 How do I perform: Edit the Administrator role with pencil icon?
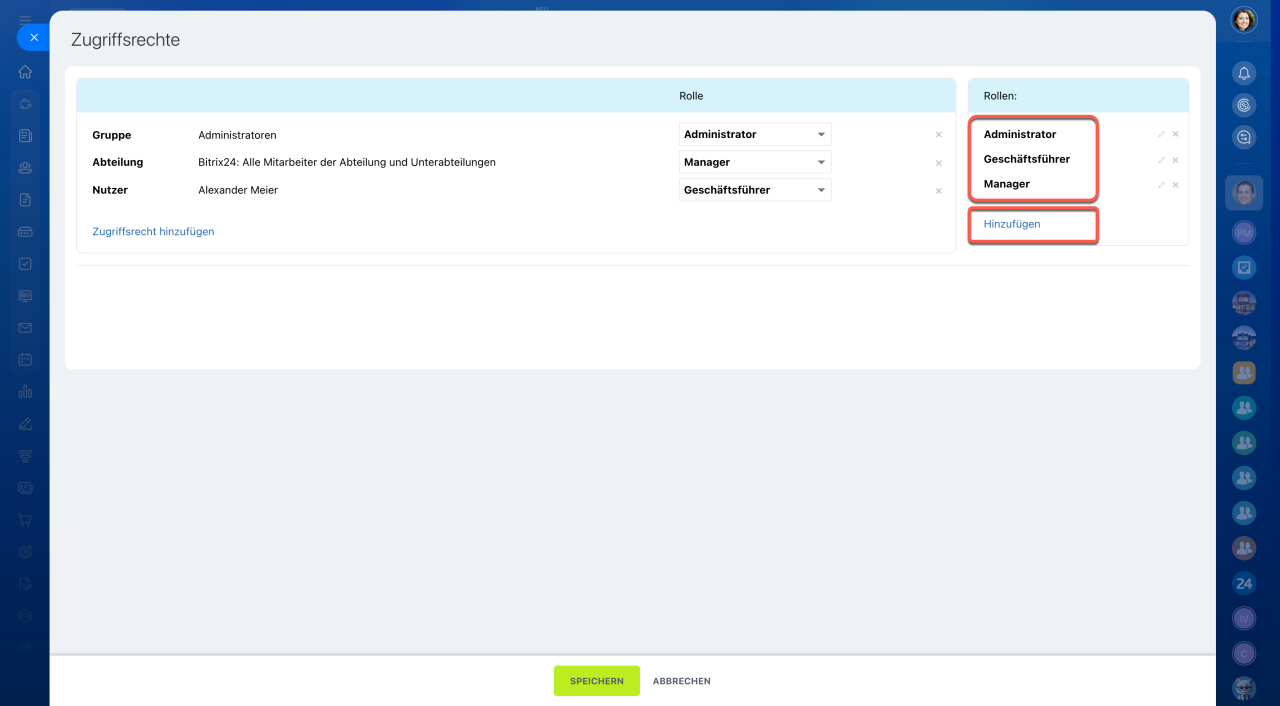[x=1162, y=134]
